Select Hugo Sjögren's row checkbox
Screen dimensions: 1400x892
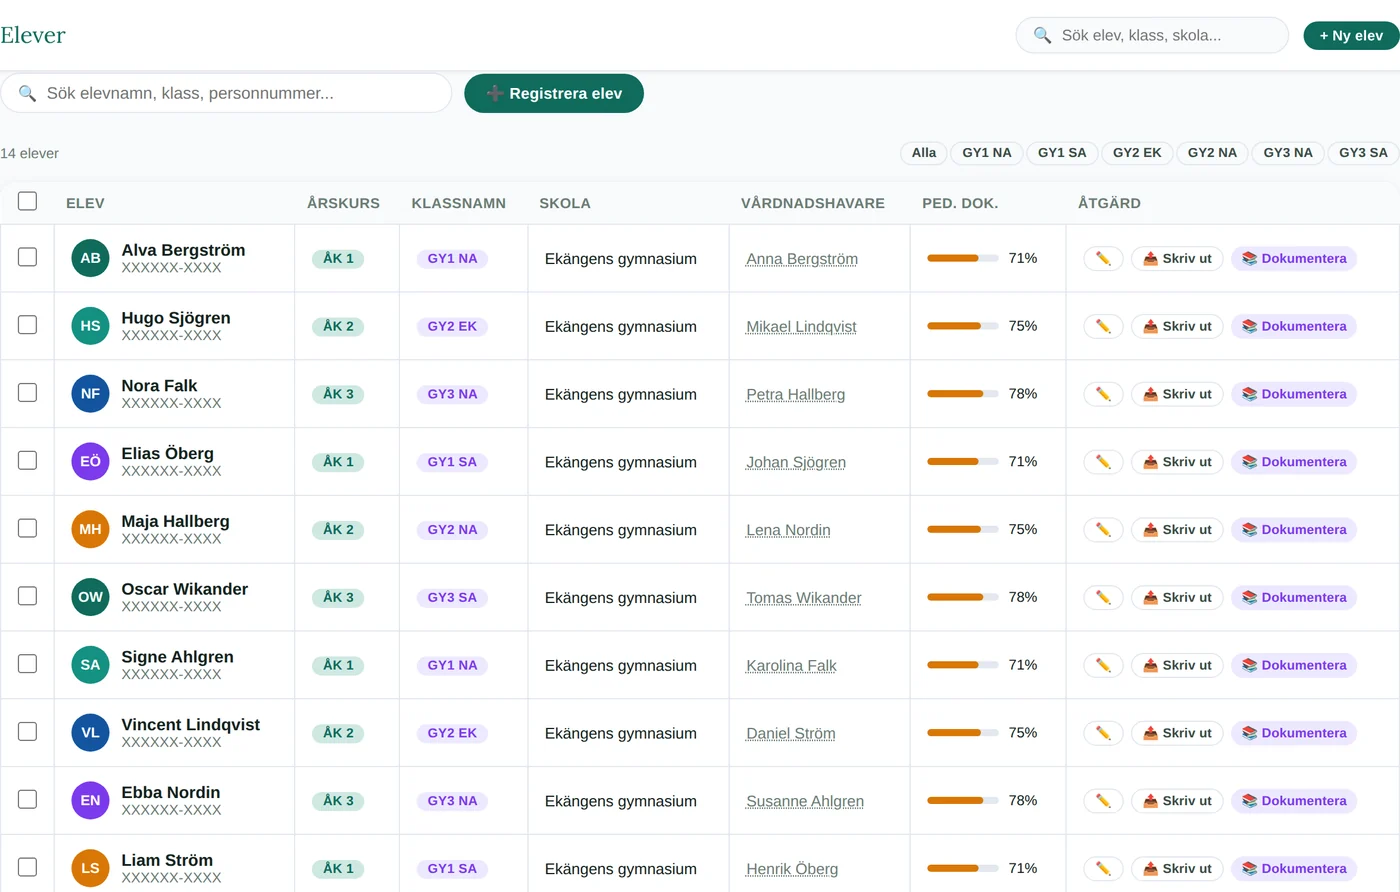click(x=27, y=325)
